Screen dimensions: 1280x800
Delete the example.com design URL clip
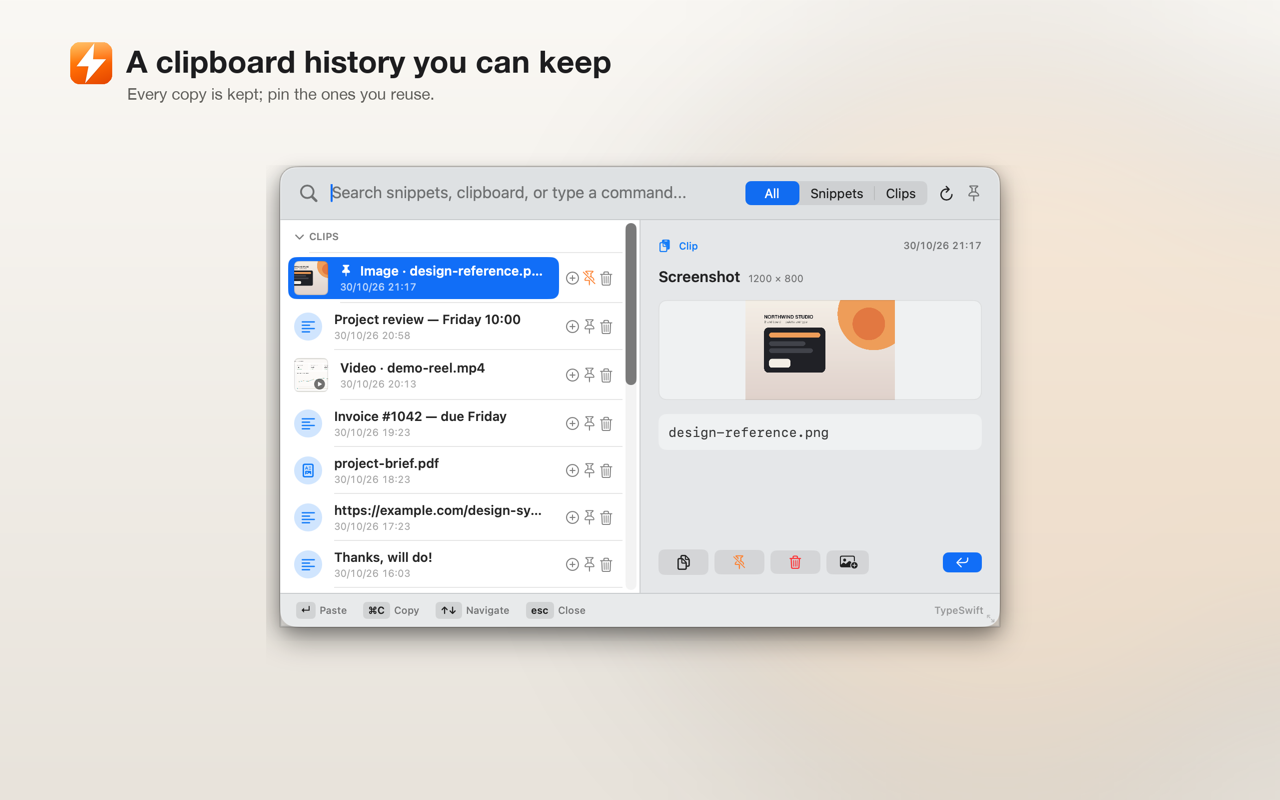click(606, 518)
